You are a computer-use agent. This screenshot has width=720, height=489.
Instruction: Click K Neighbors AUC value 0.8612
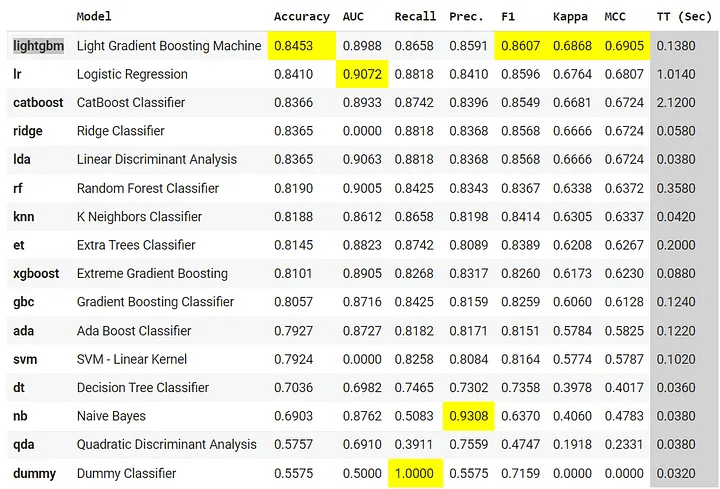pyautogui.click(x=362, y=217)
